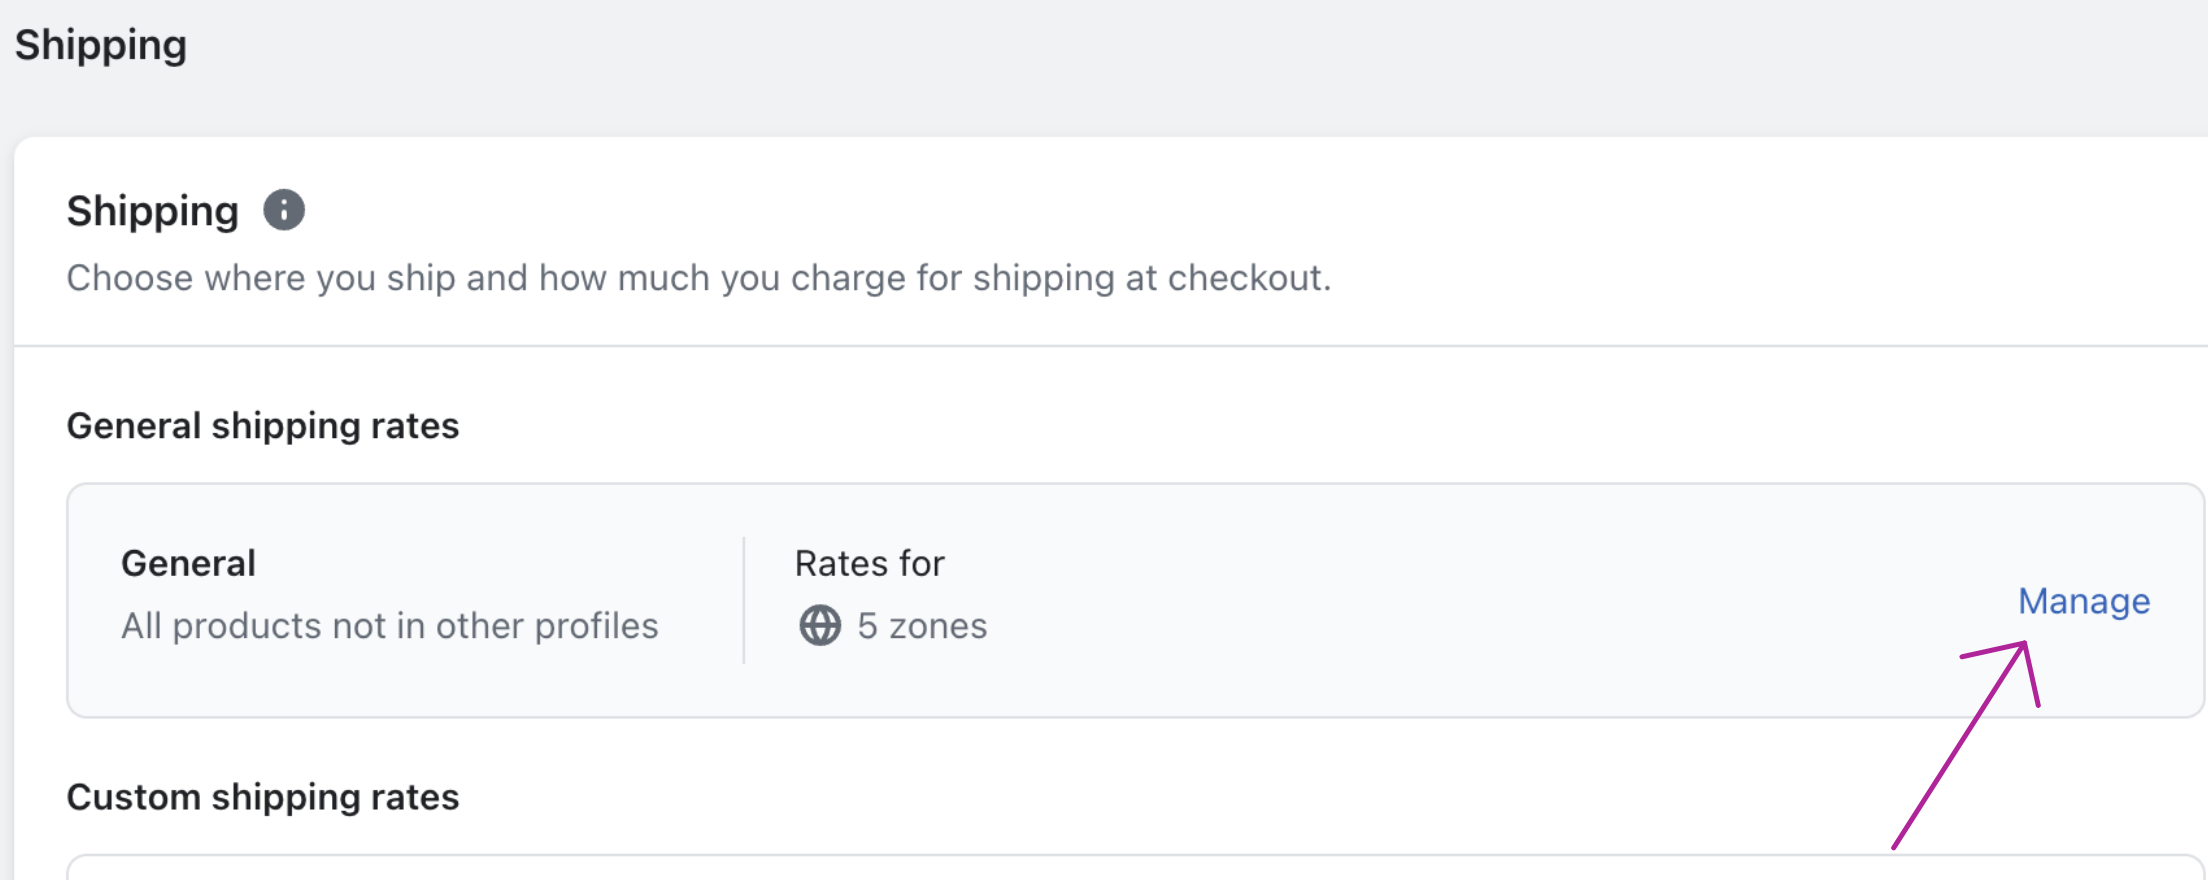Click Manage for the General shipping profile

pyautogui.click(x=2082, y=601)
